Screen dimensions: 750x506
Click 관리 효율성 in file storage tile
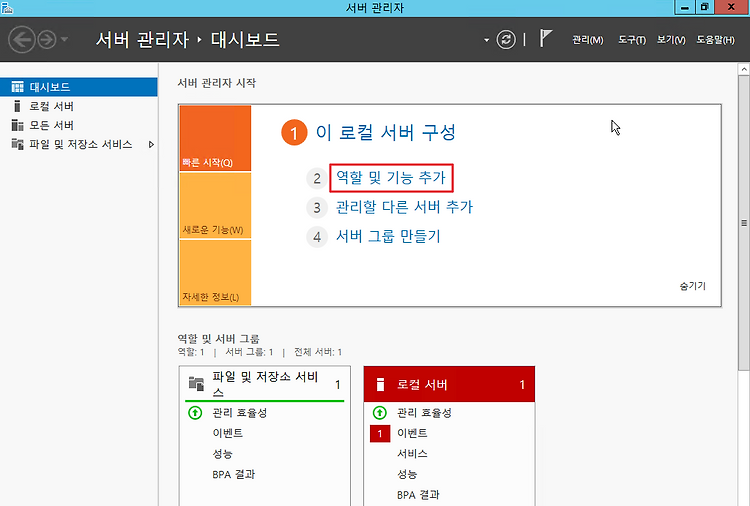point(240,413)
